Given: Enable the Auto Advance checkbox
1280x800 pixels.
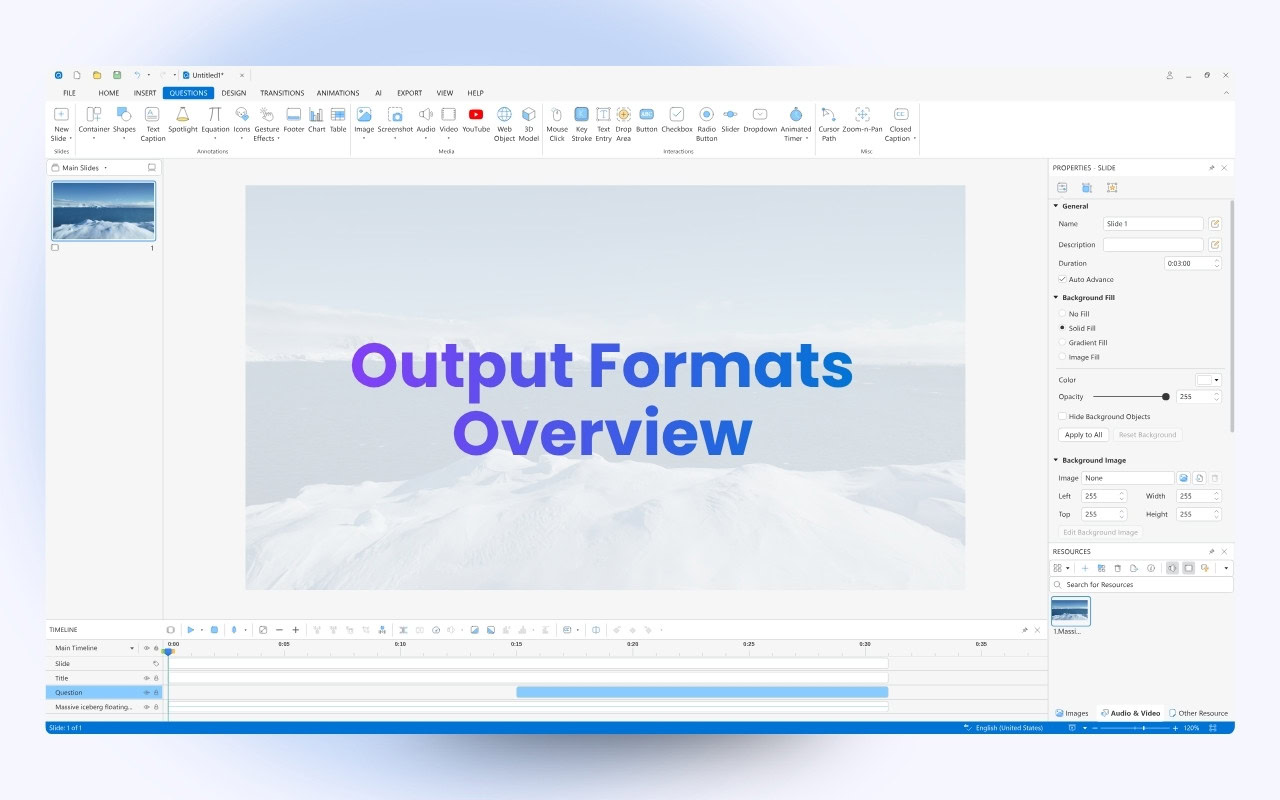Looking at the screenshot, I should (1062, 279).
